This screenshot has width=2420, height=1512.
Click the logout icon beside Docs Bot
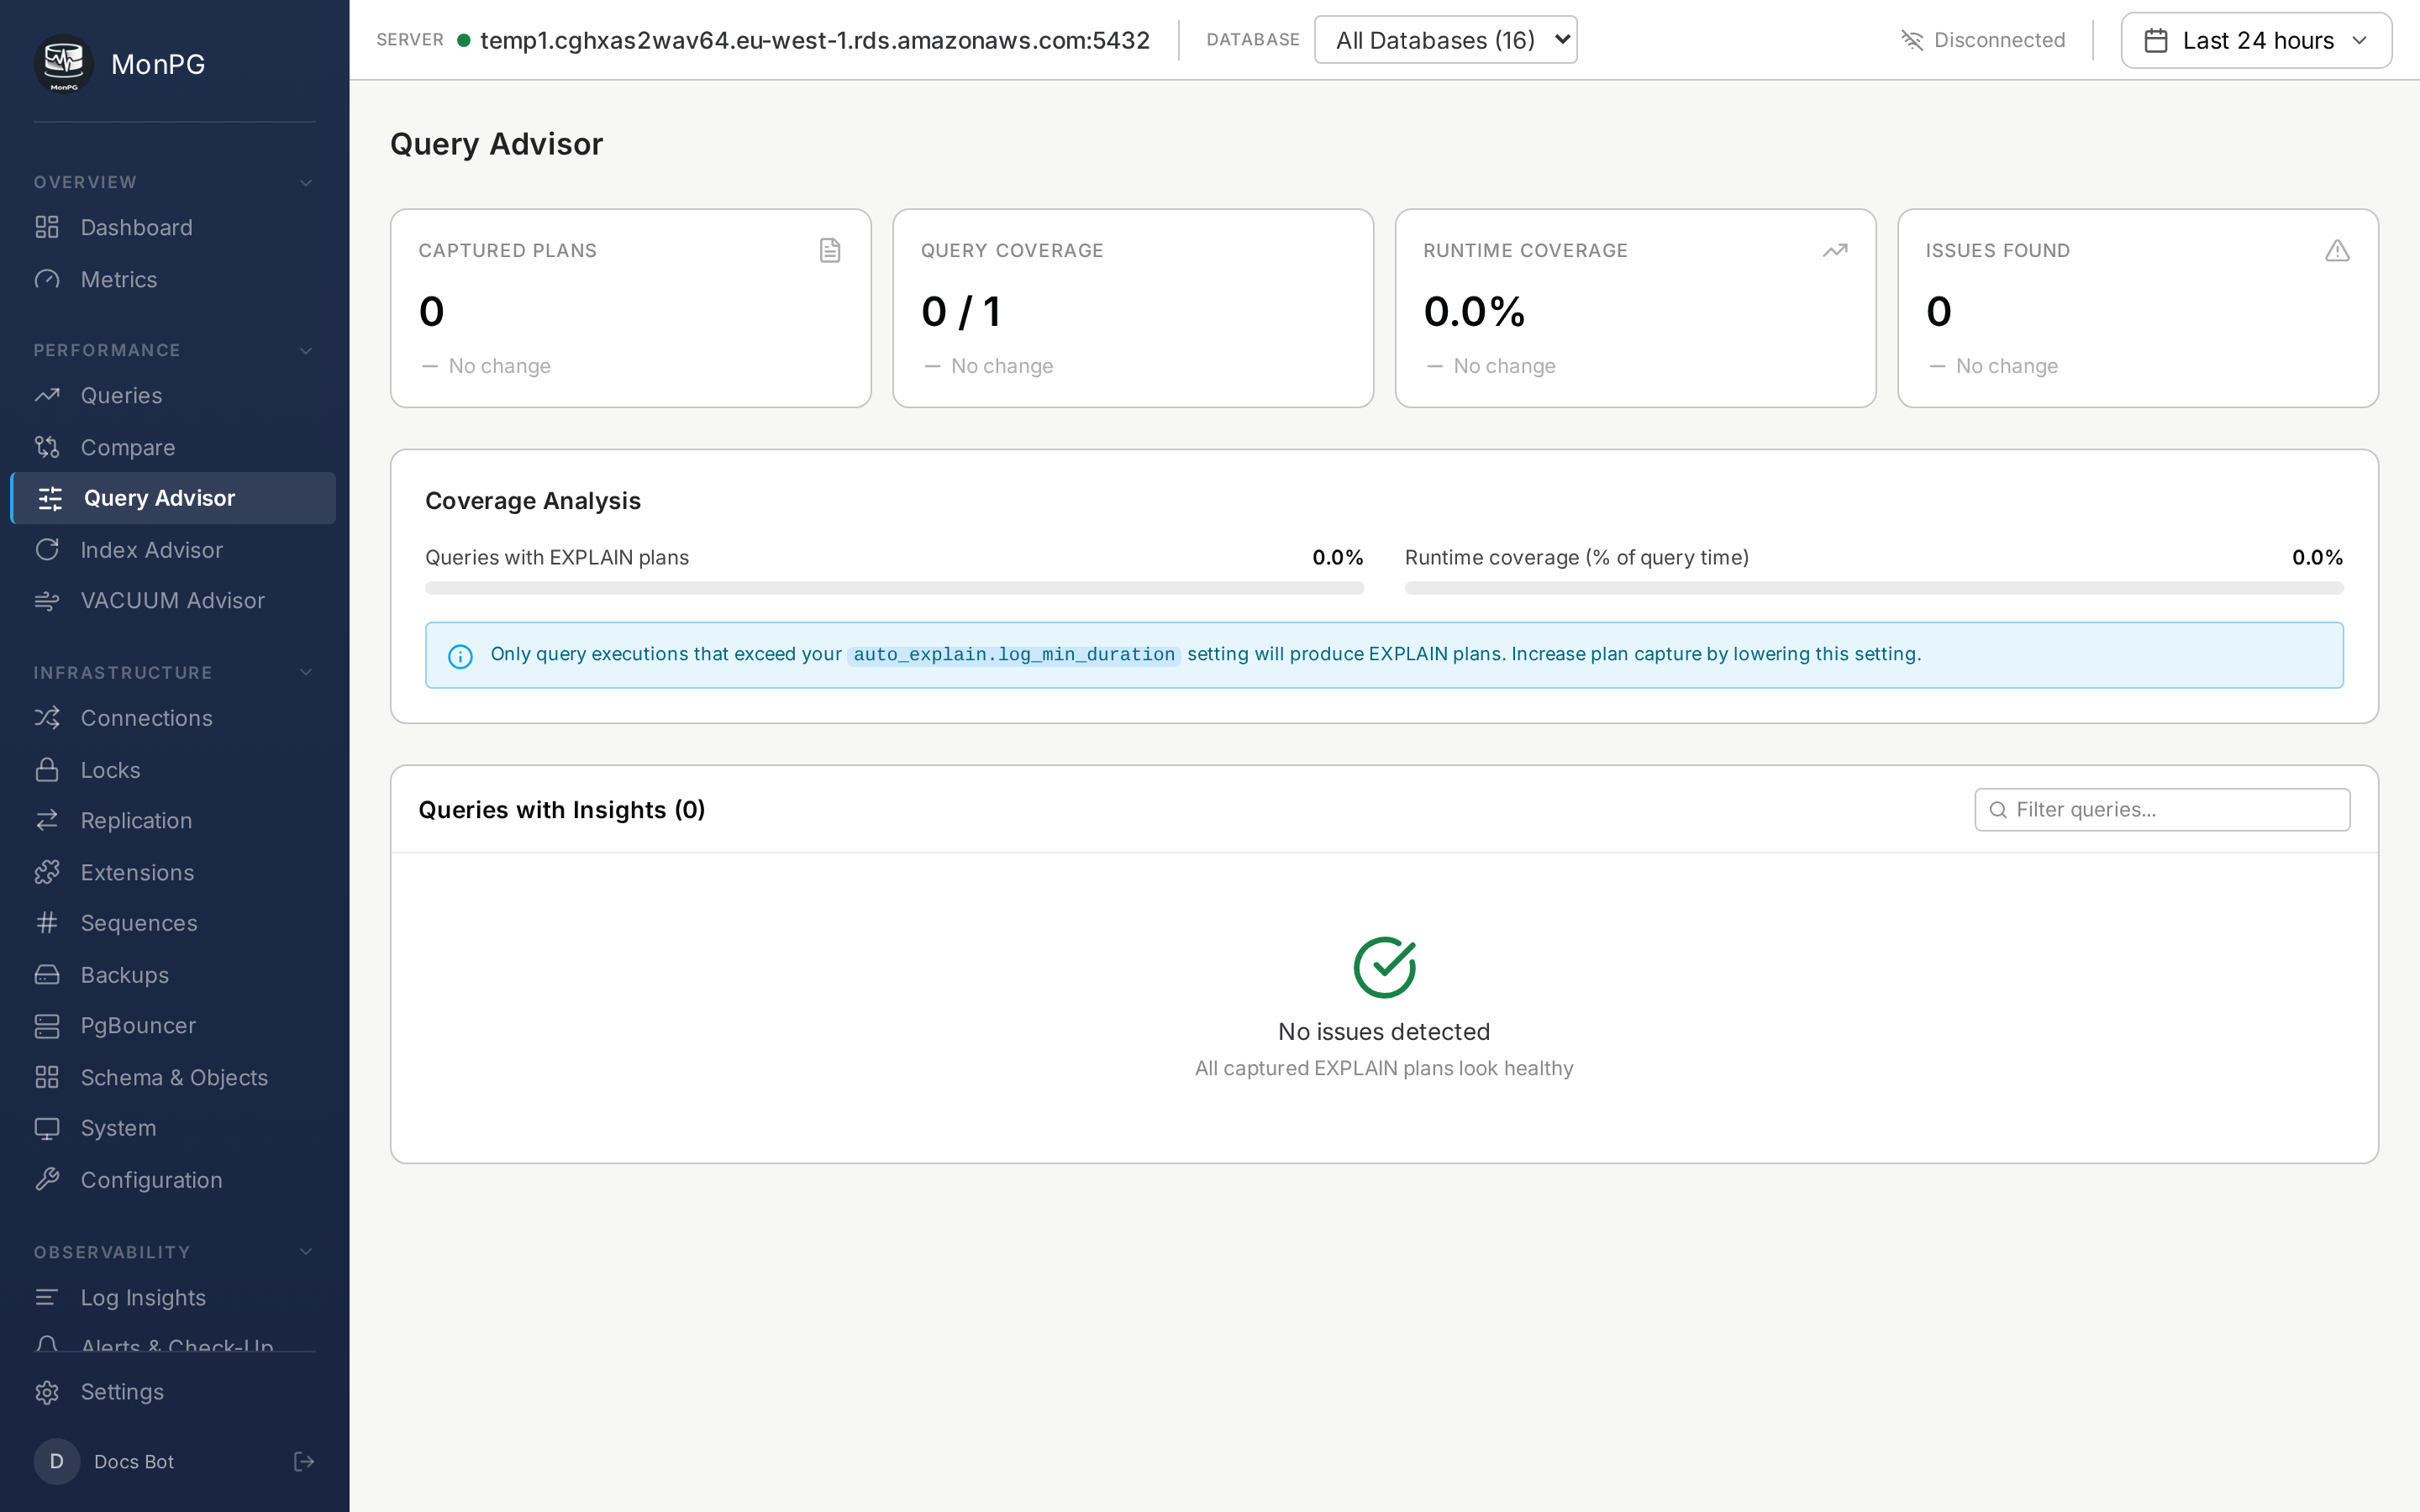pyautogui.click(x=304, y=1461)
